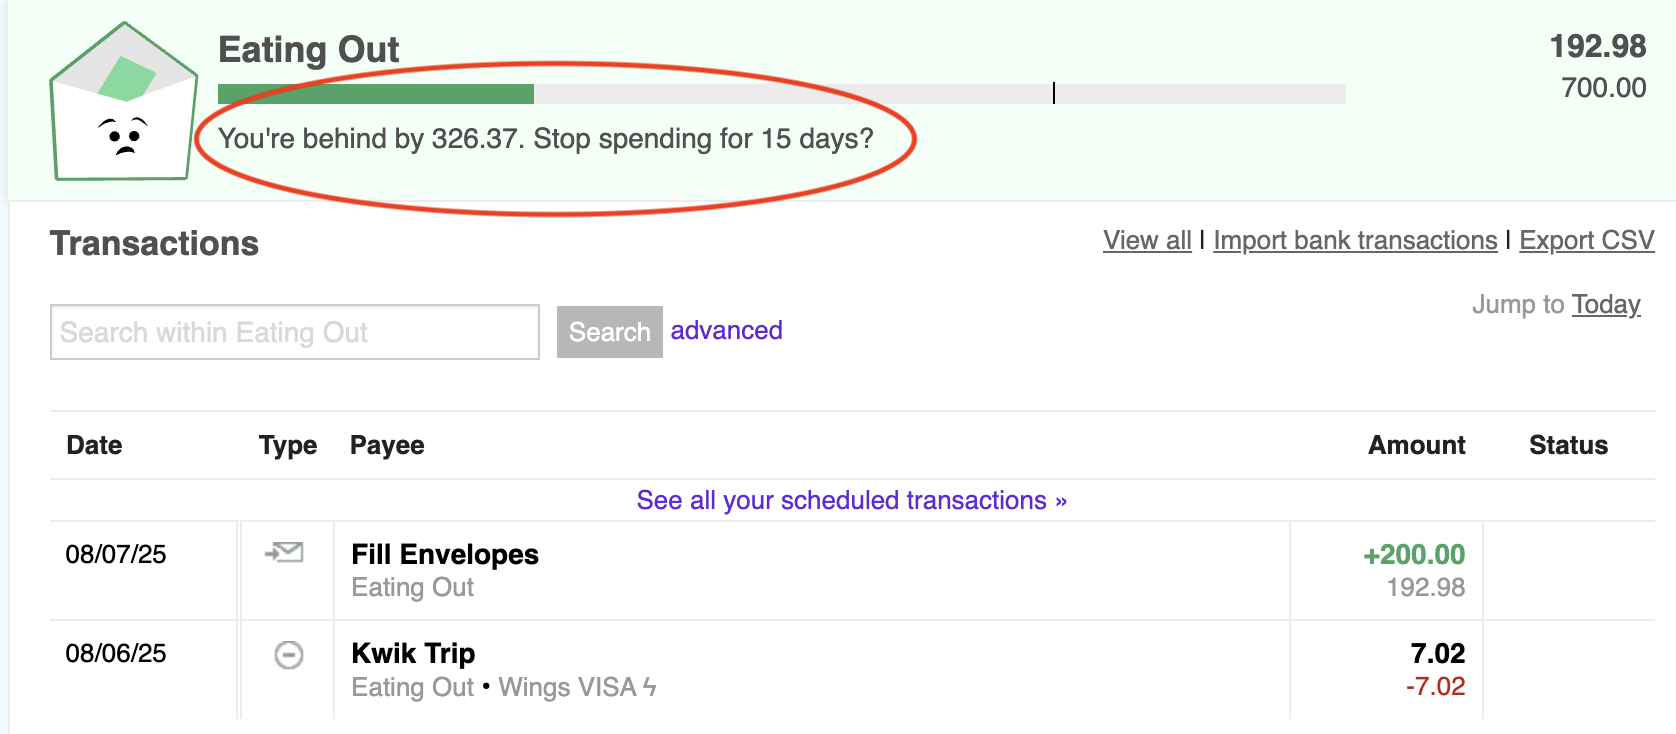
Task: Open the Kwik Trip transaction
Action: point(413,653)
